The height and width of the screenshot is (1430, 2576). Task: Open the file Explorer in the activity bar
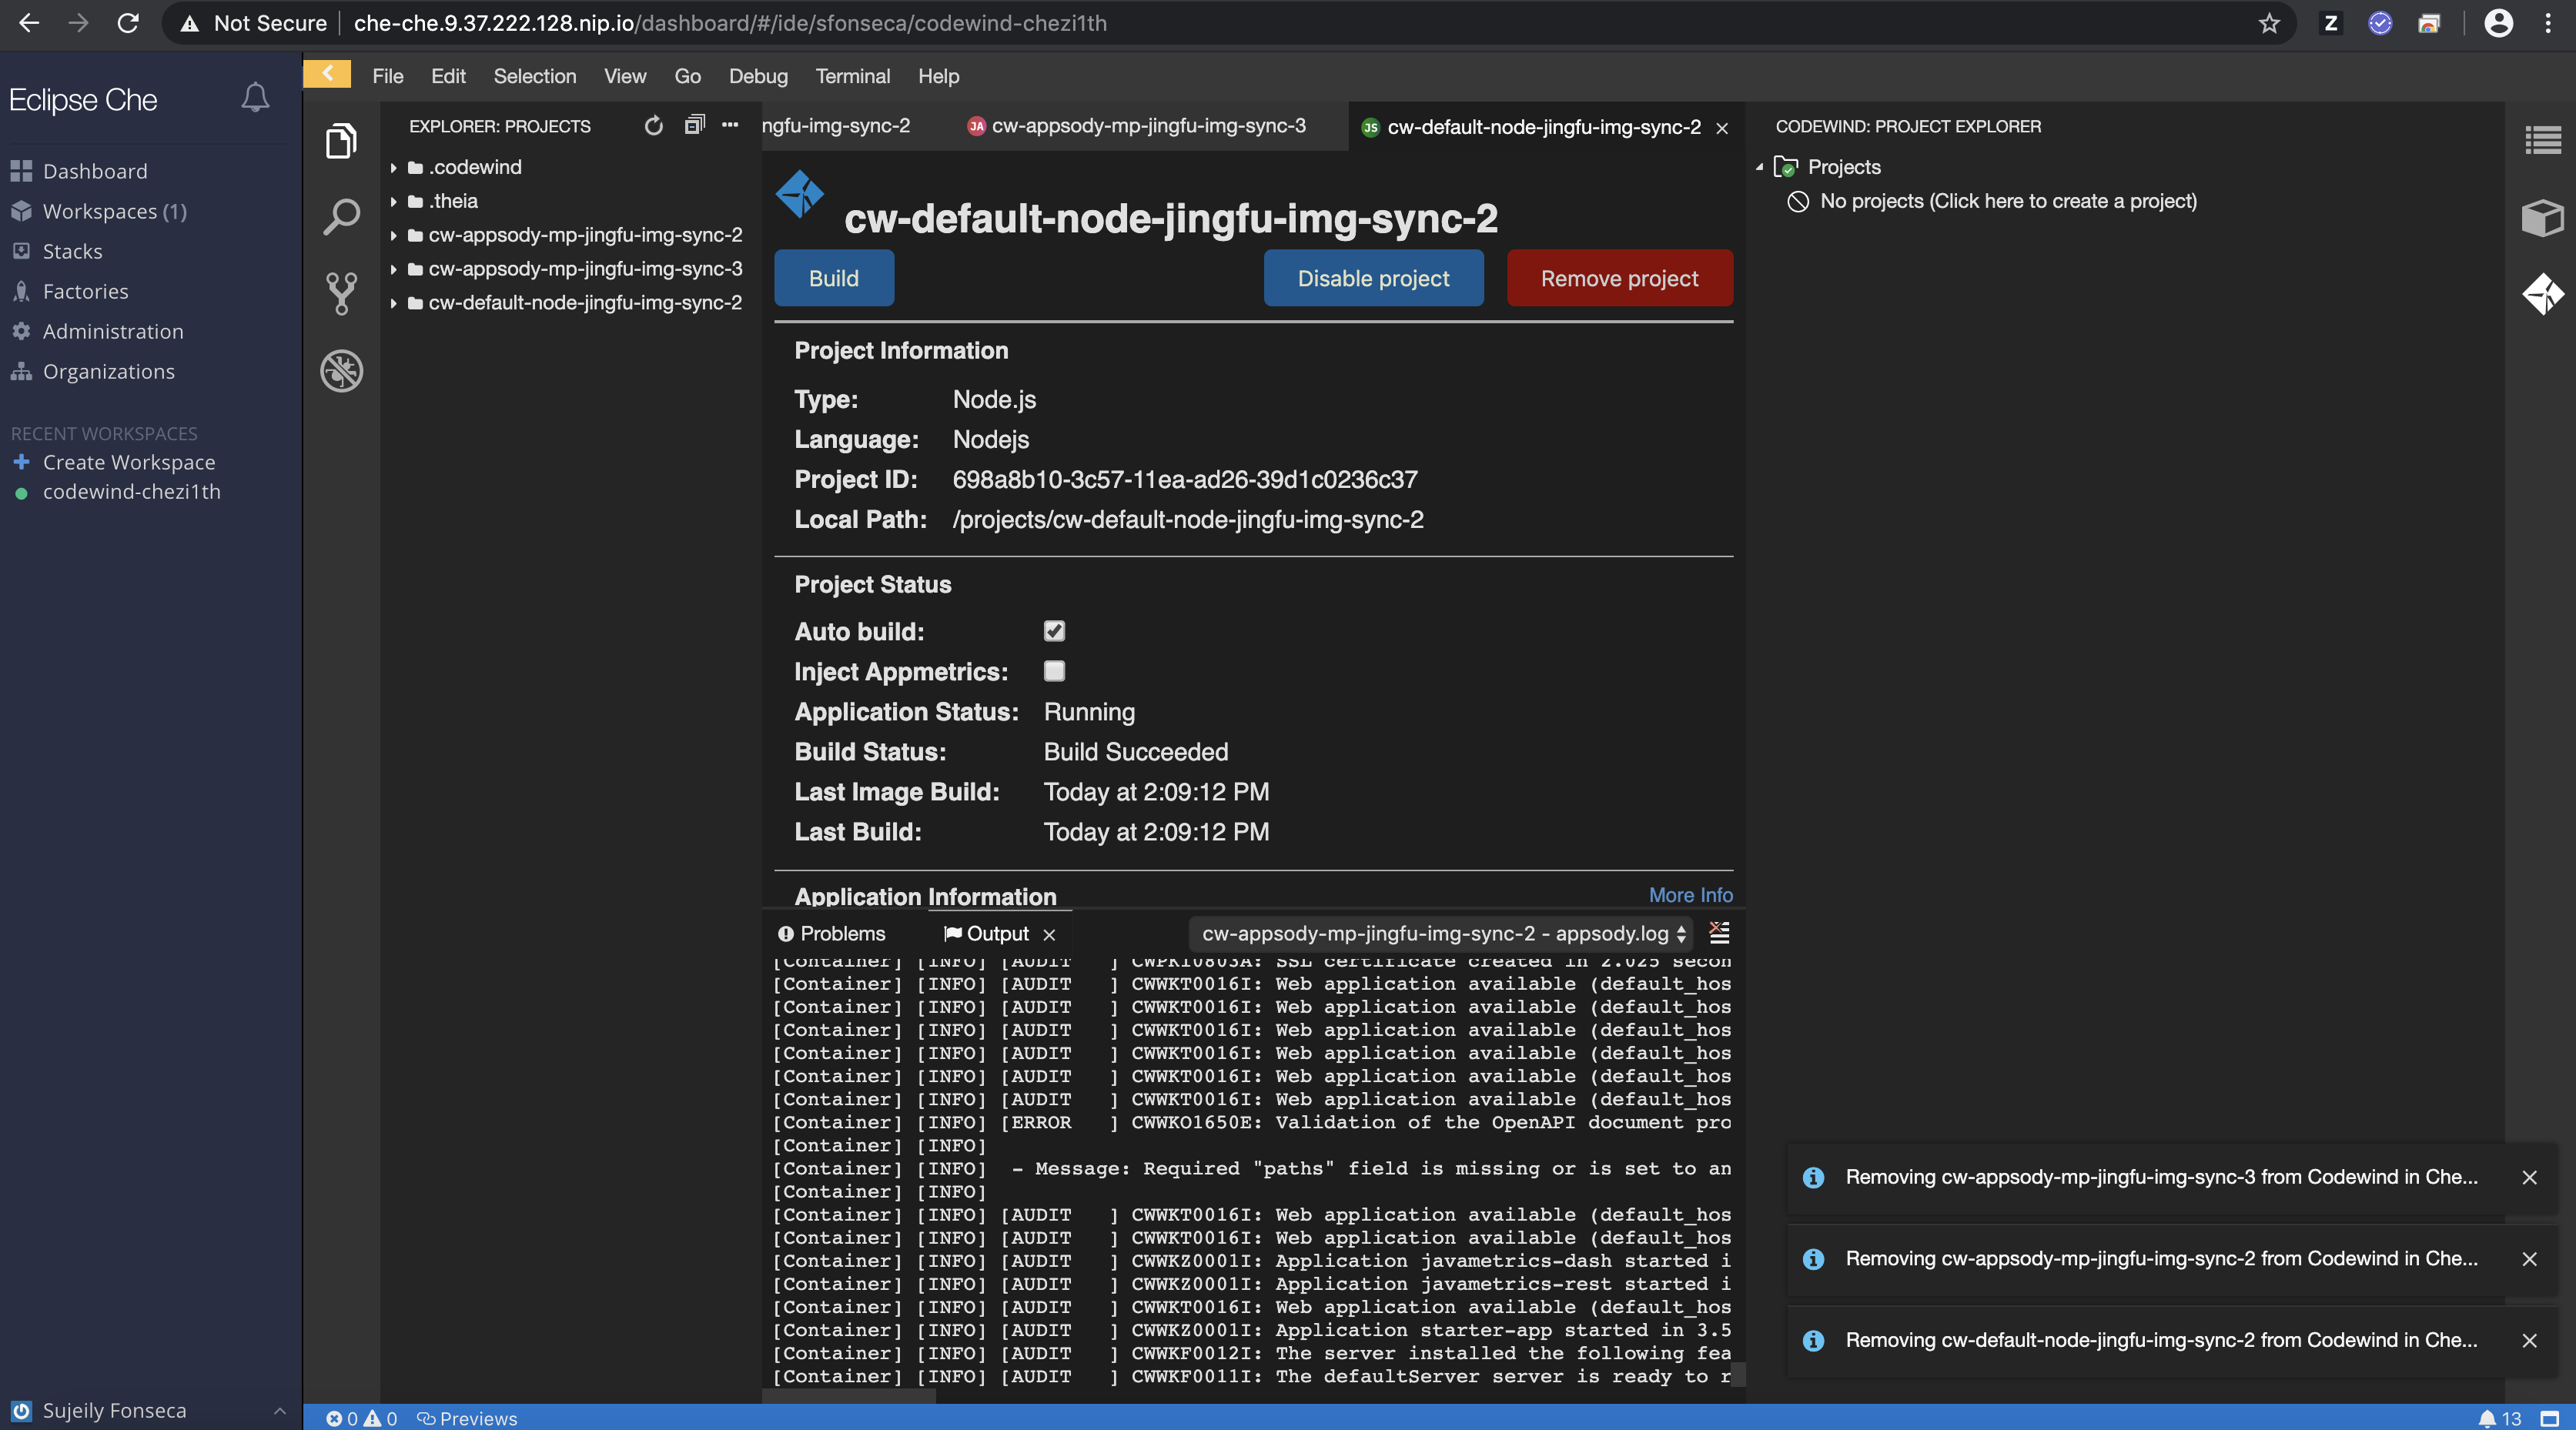tap(341, 141)
